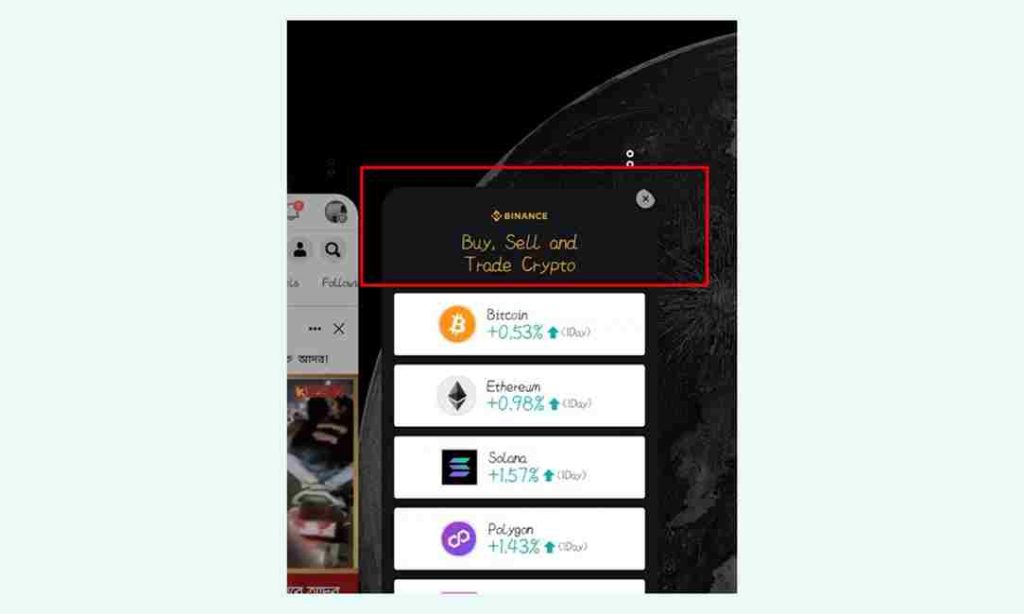Select the Solana logo icon
1024x614 pixels.
click(459, 467)
